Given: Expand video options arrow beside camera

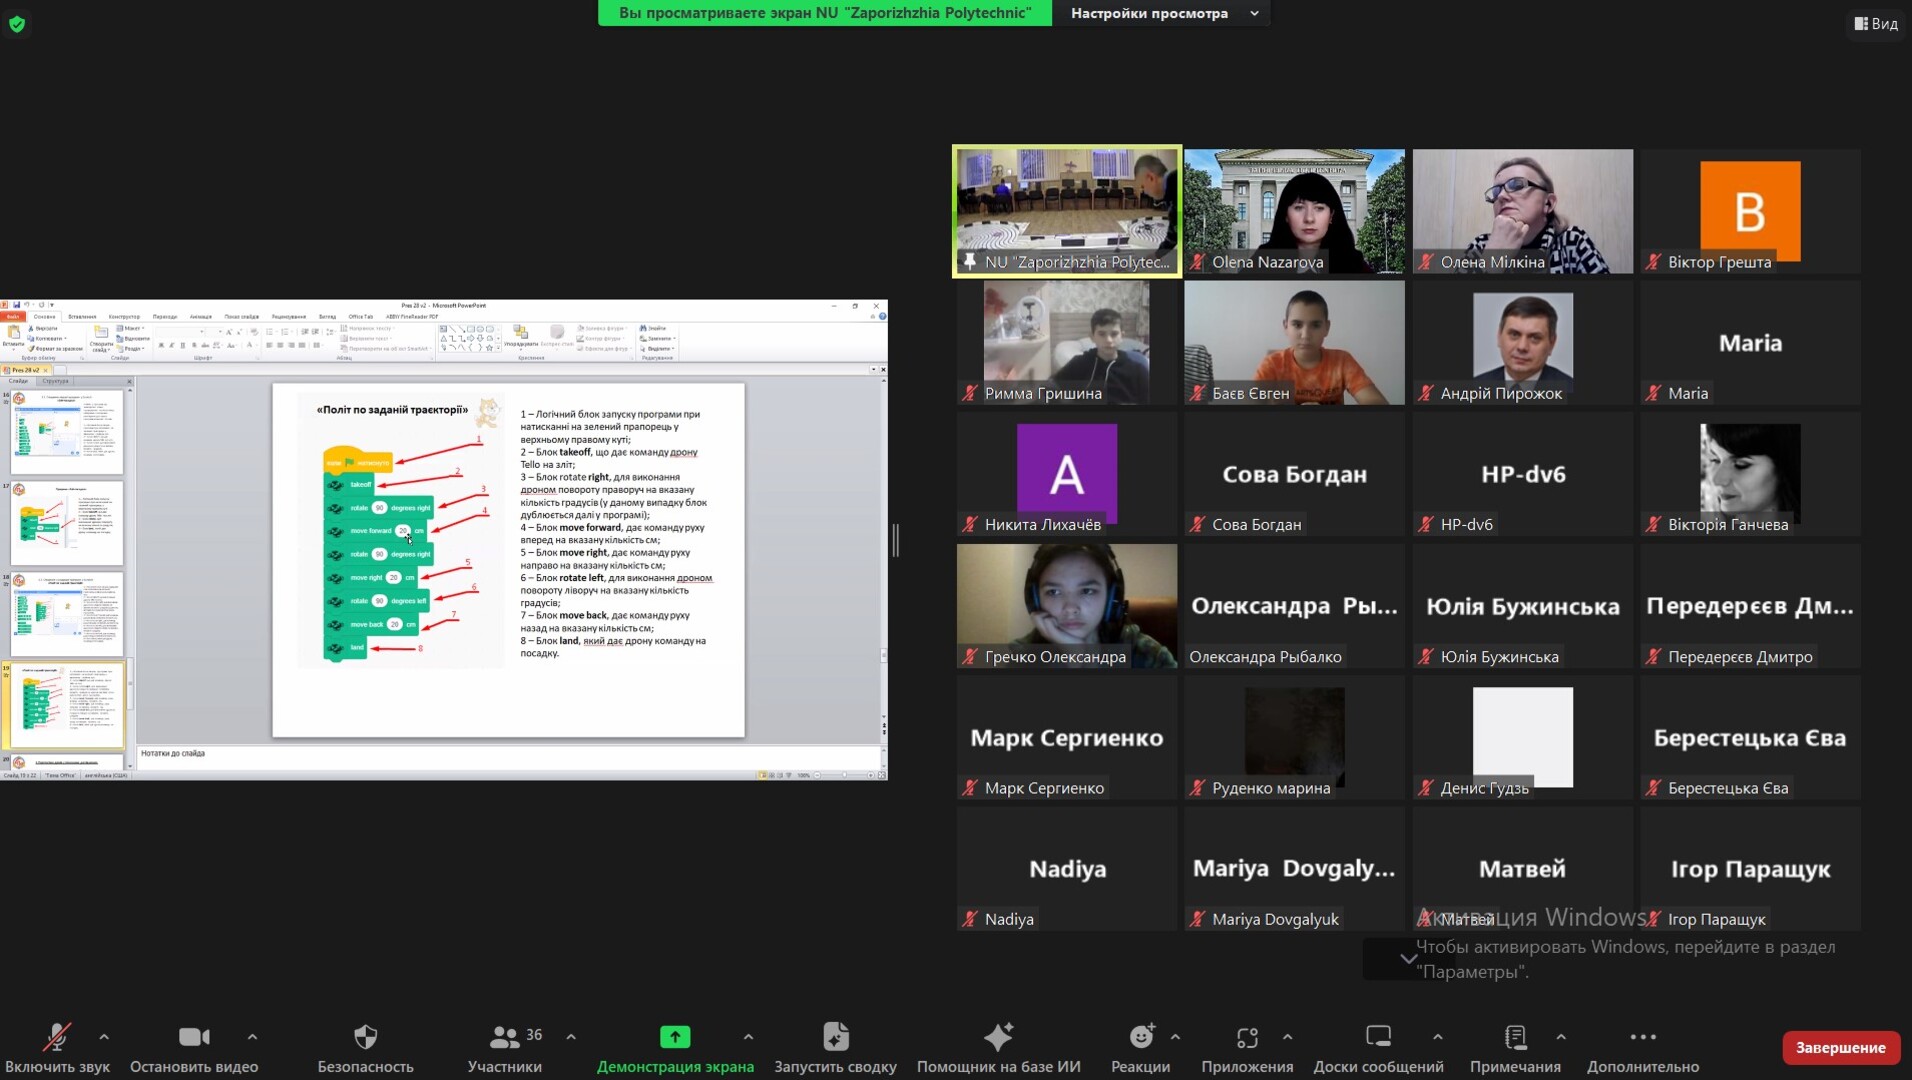Looking at the screenshot, I should click(252, 1037).
